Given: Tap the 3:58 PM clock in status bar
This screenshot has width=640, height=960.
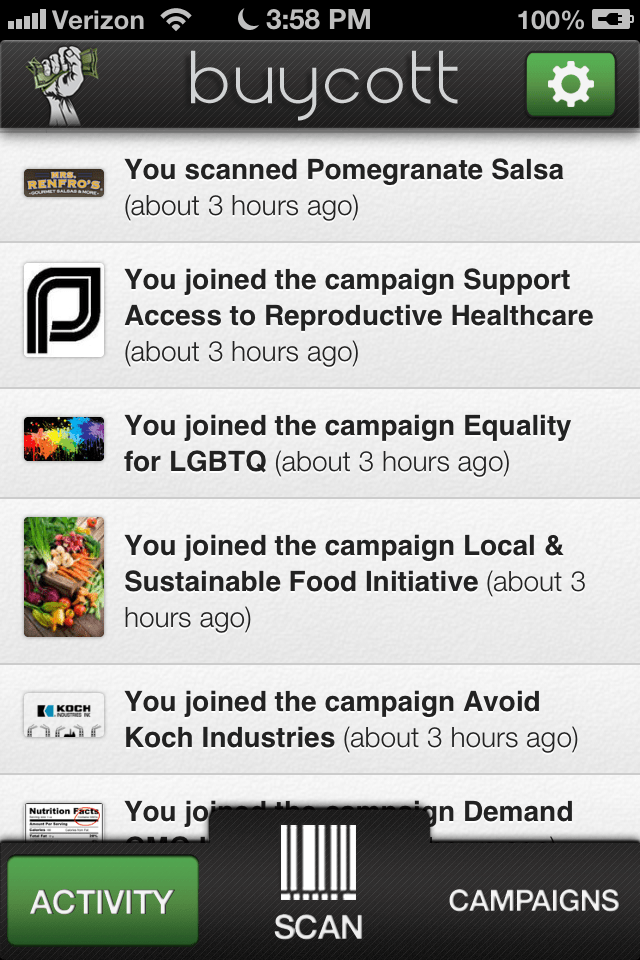Looking at the screenshot, I should (319, 19).
